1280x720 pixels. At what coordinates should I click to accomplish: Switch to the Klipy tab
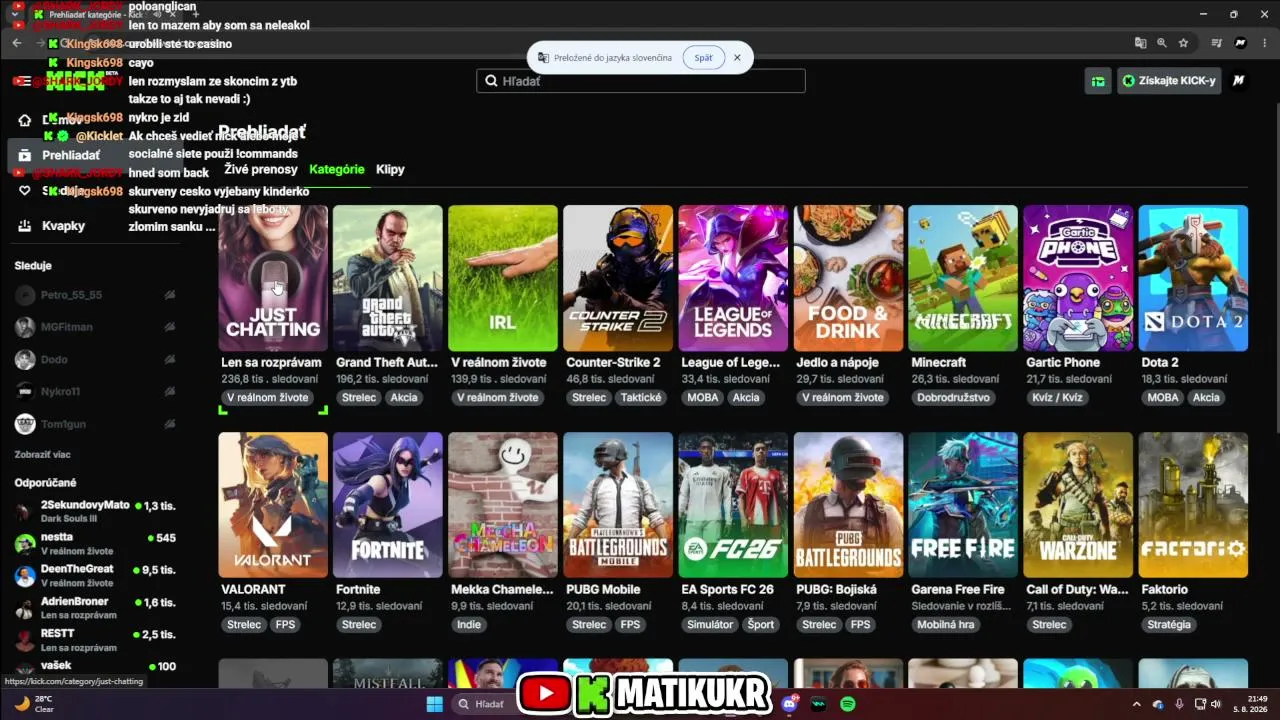click(390, 169)
